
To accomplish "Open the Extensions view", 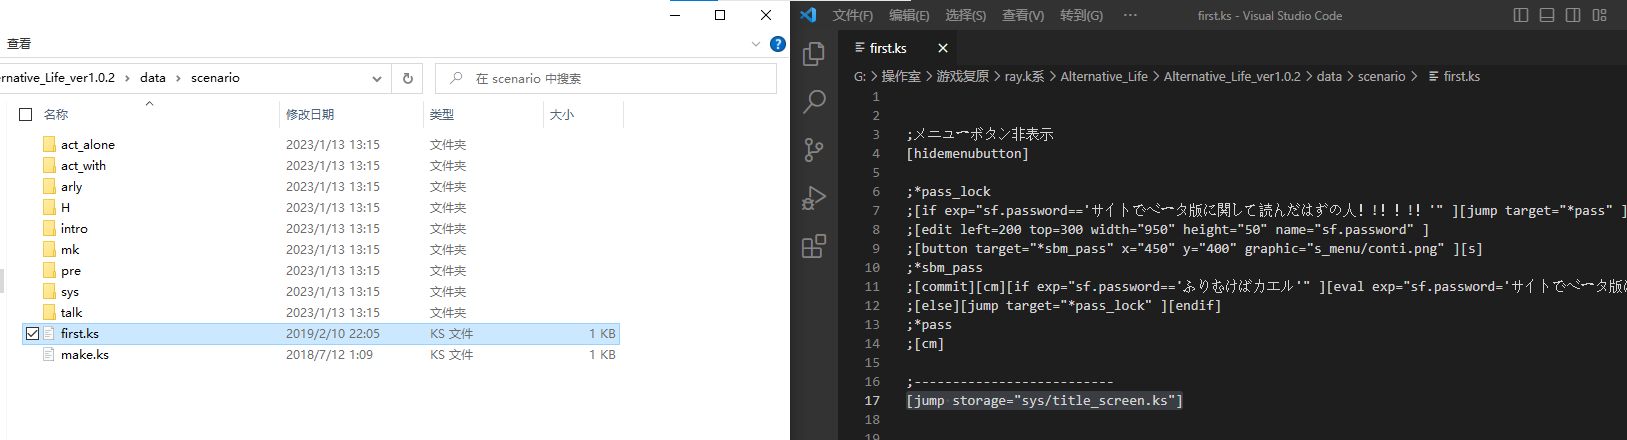I will point(814,245).
